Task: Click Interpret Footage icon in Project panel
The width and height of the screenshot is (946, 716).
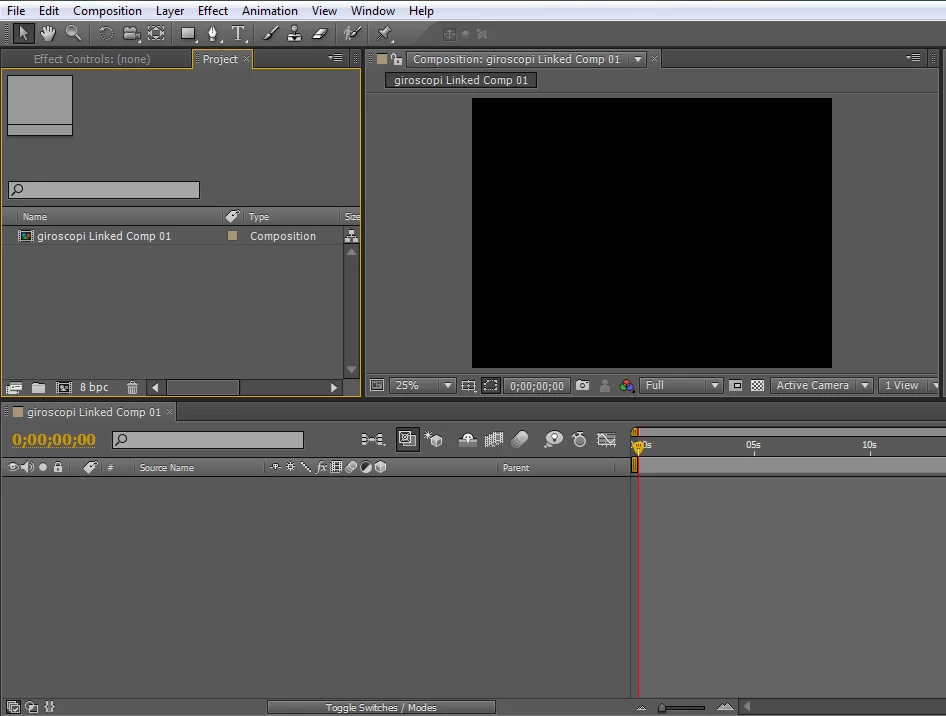Action: pos(14,387)
